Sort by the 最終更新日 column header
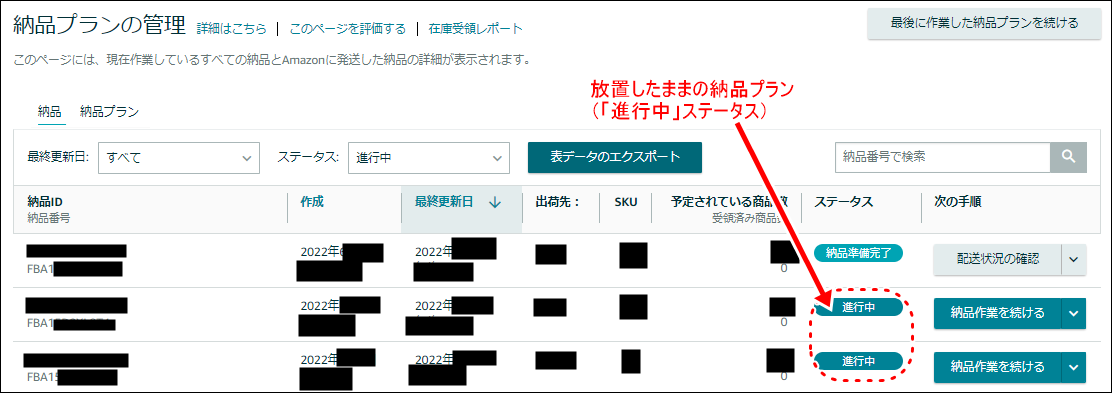Image resolution: width=1112 pixels, height=393 pixels. tap(444, 201)
